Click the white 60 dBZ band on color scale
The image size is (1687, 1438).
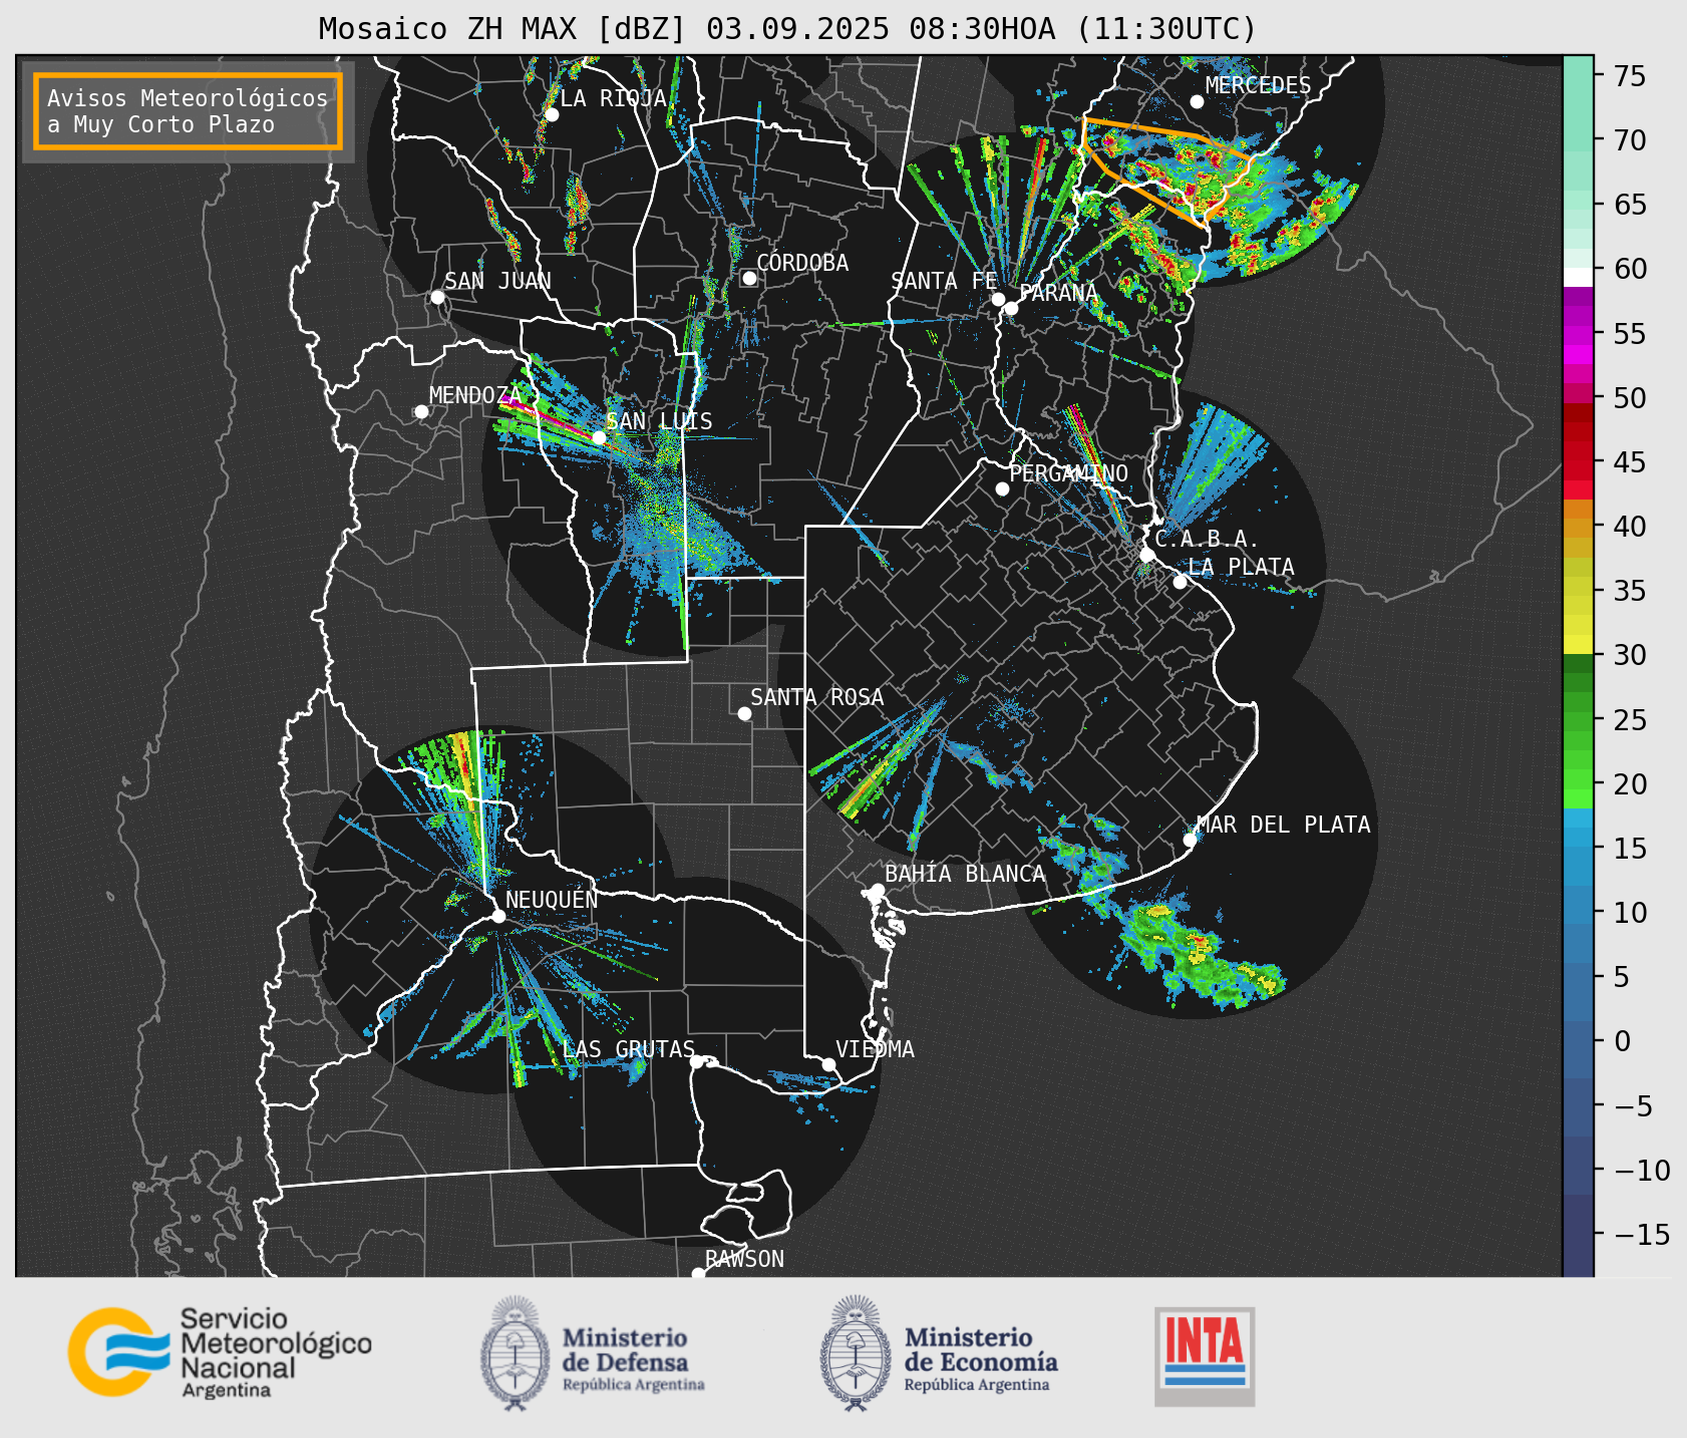pyautogui.click(x=1578, y=277)
